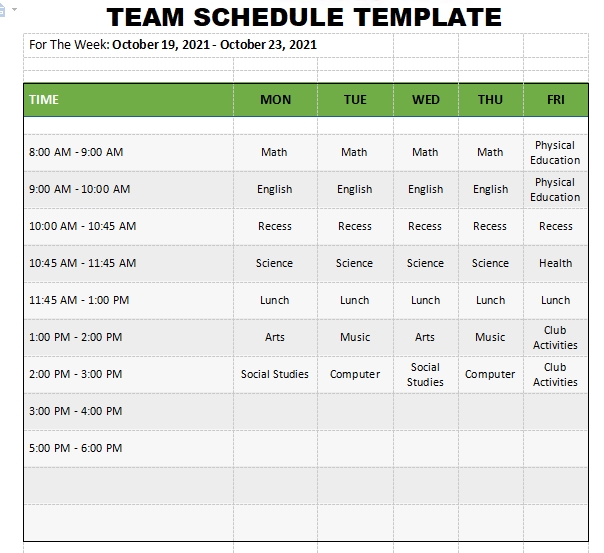Select the Team Schedule Template title
604x553 pixels.
[x=304, y=17]
